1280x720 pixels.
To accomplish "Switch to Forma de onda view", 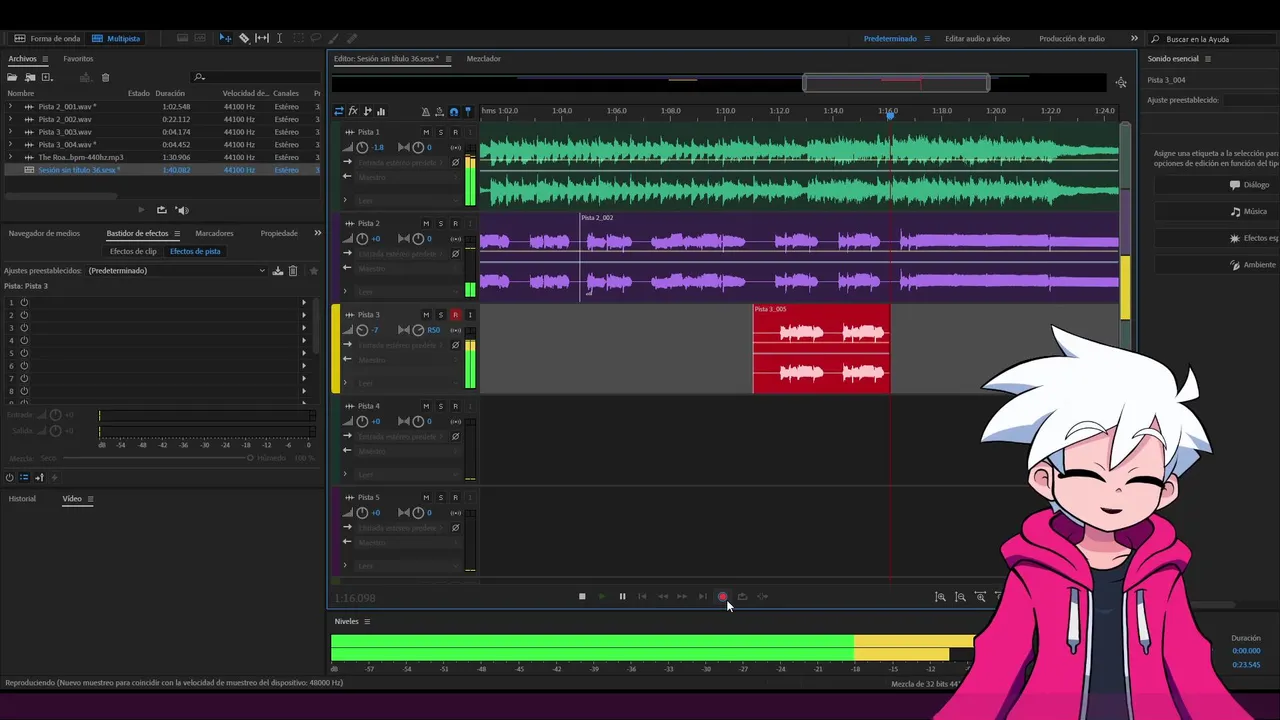I will pos(47,38).
